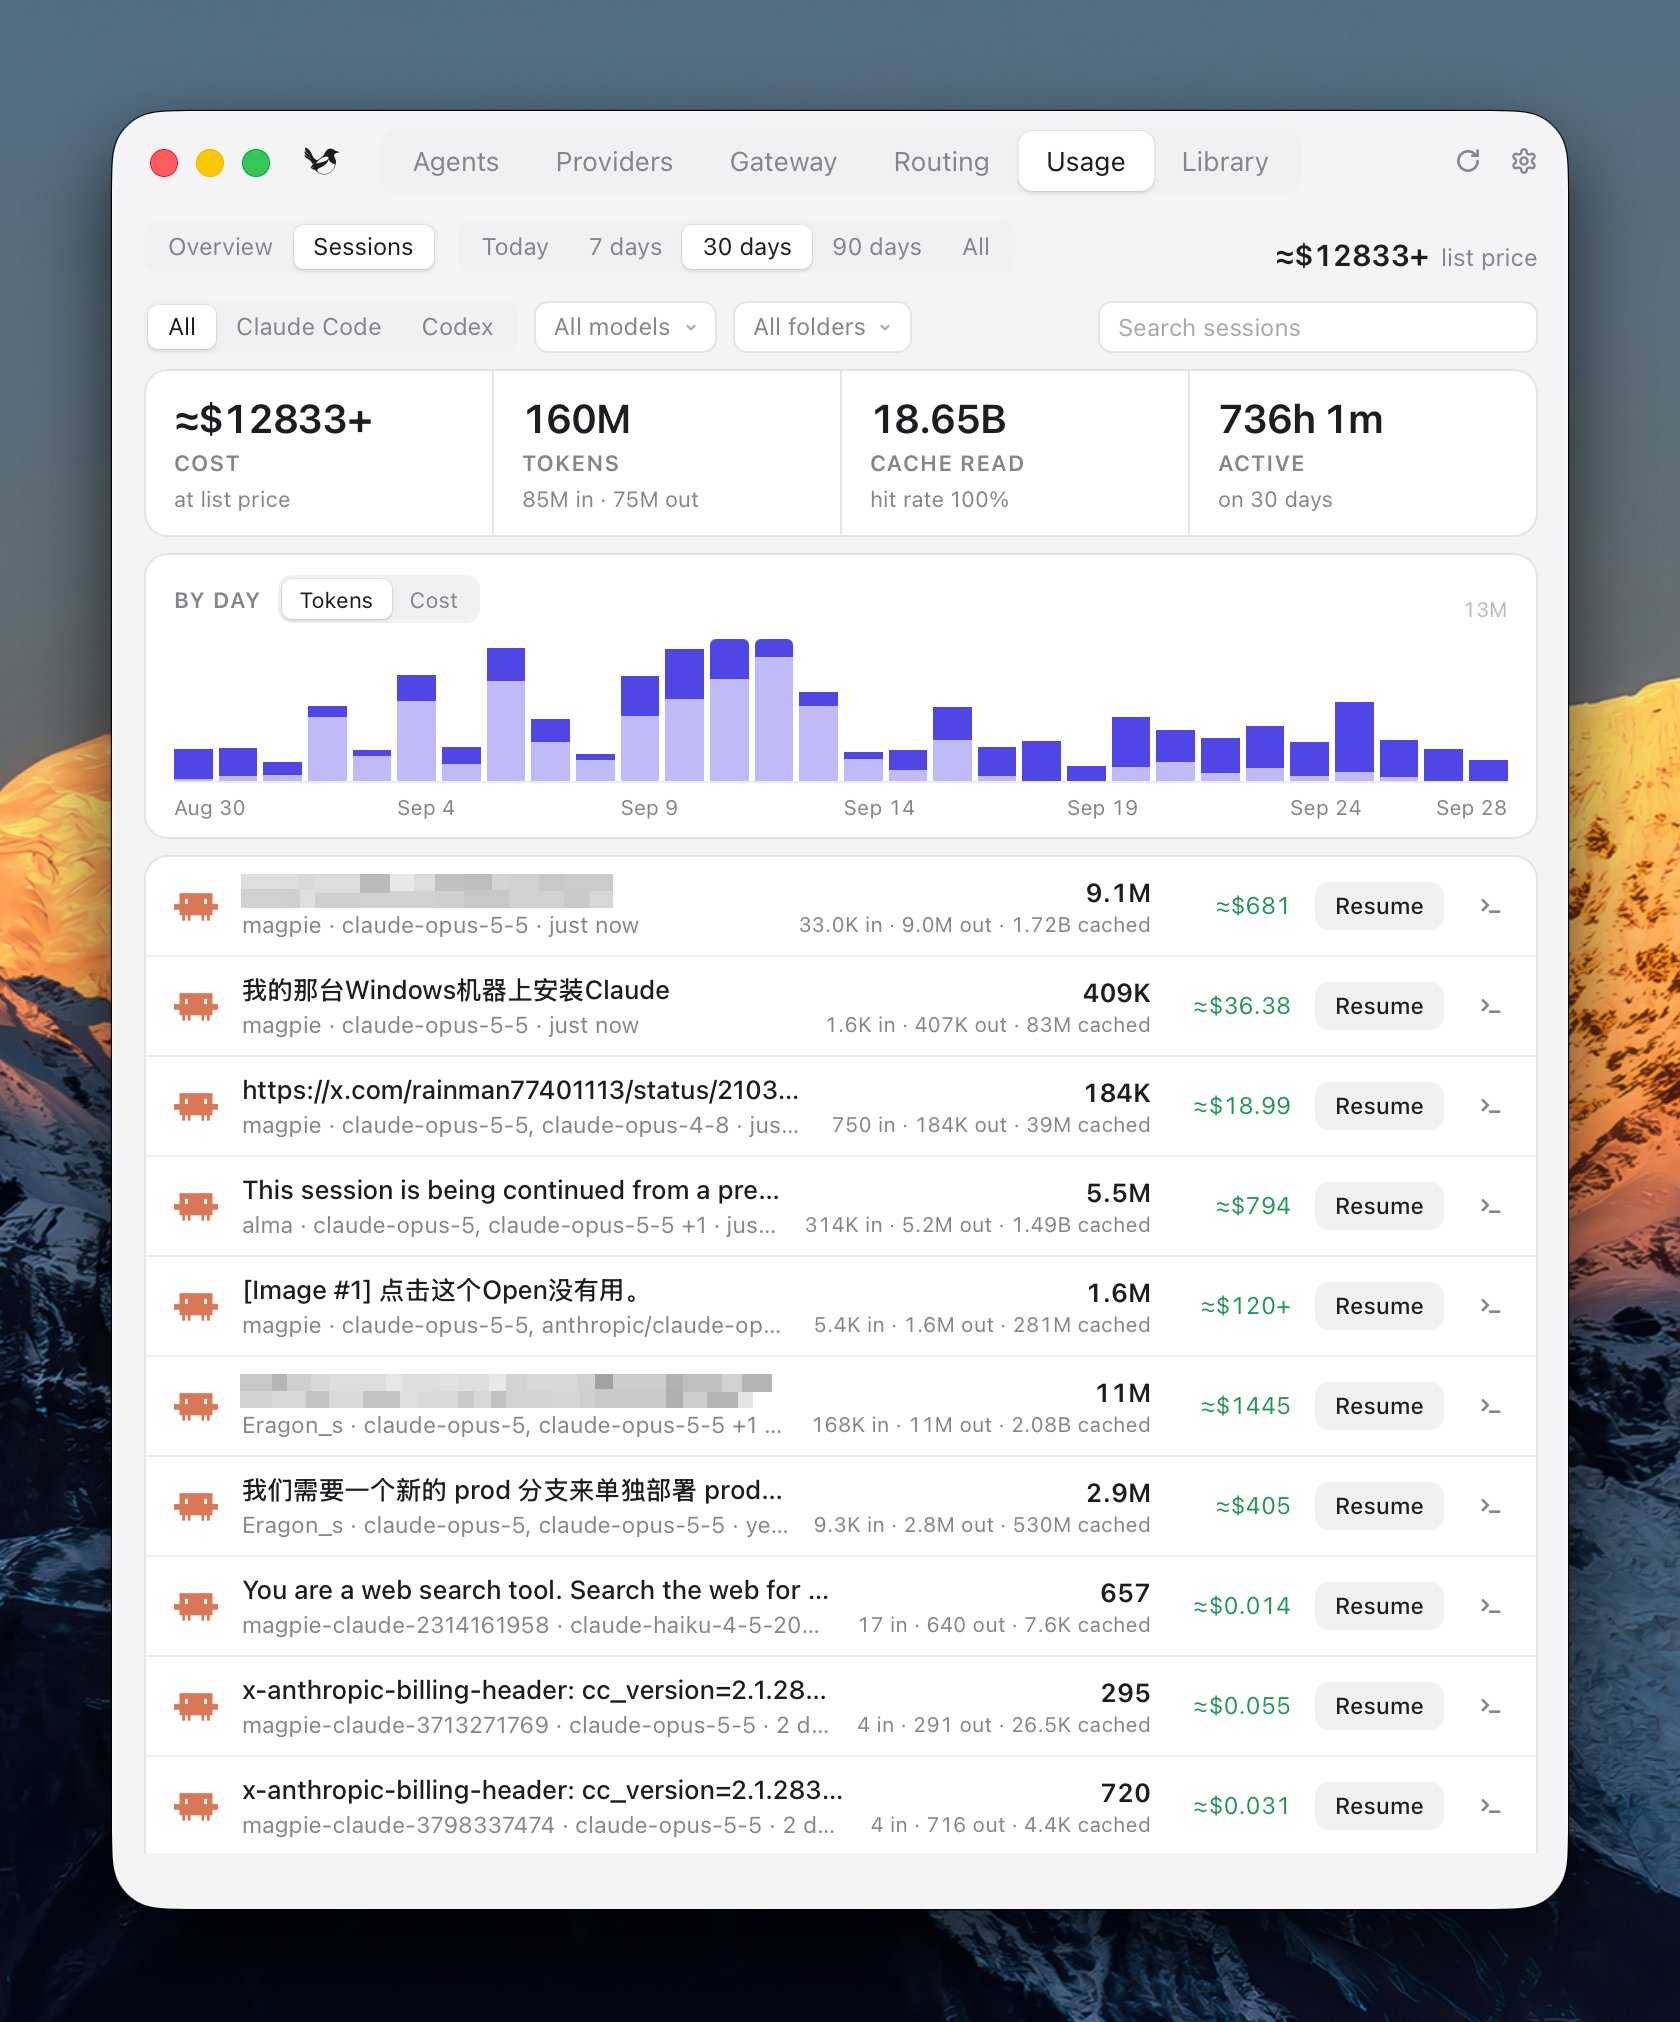Open terminal icon for the ≈$794 session
Screen dimensions: 1680x2022
click(x=1490, y=1206)
